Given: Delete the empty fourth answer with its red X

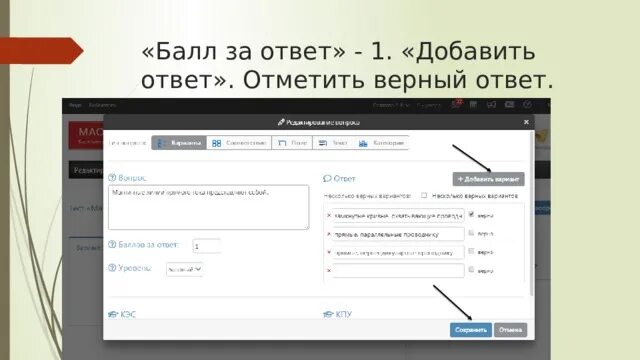Looking at the screenshot, I should coord(329,271).
